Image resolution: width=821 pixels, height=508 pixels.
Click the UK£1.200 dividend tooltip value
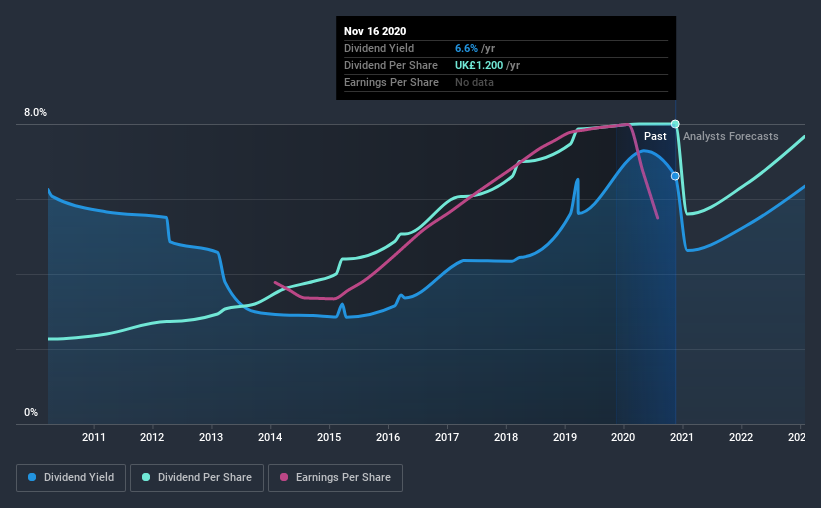[x=479, y=65]
